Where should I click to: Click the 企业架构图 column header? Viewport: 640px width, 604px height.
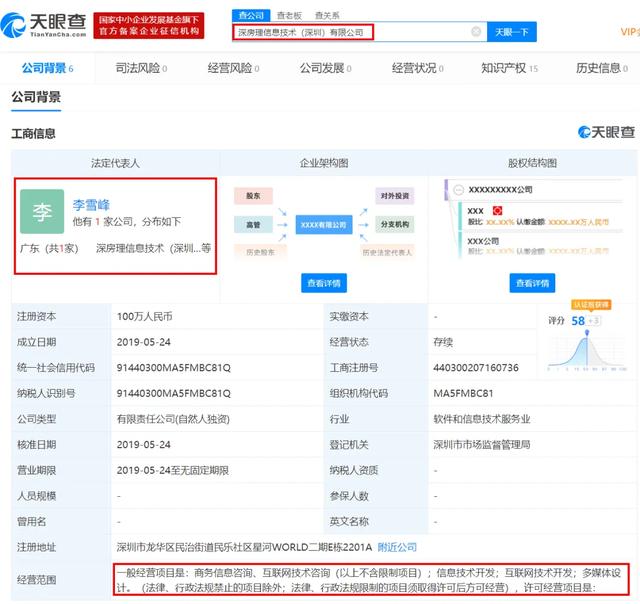(324, 163)
